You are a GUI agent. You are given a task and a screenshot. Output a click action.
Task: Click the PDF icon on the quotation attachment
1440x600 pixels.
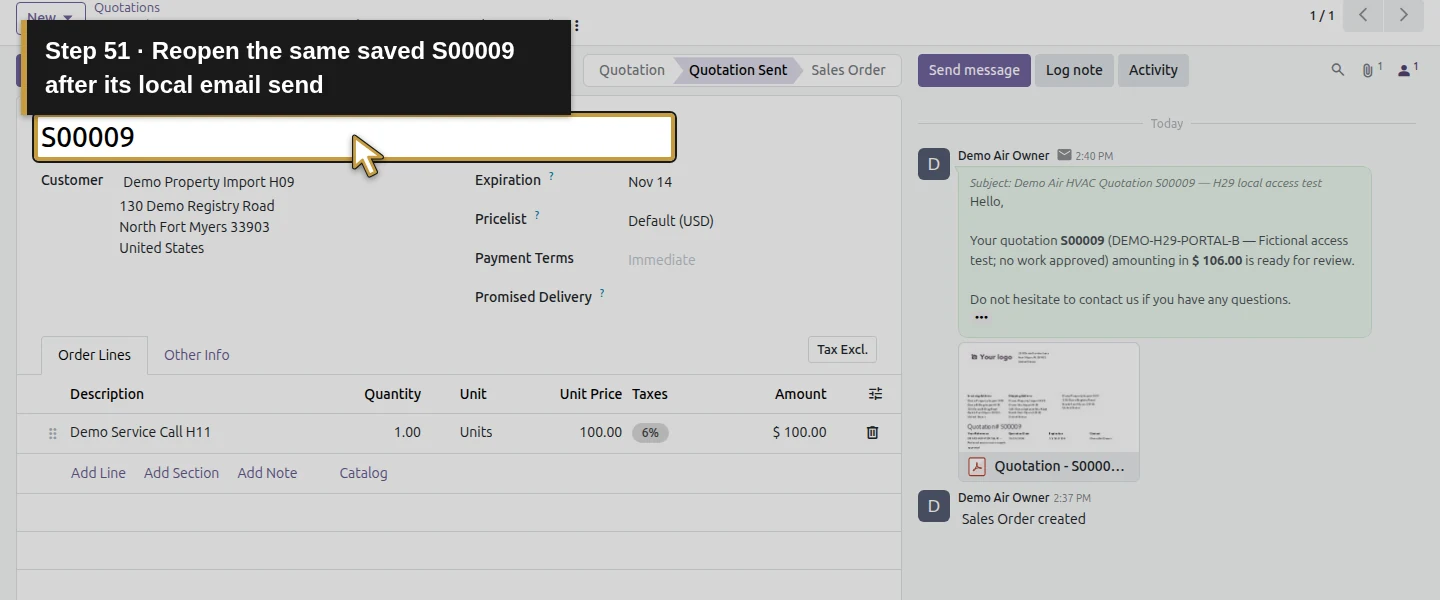(x=977, y=466)
